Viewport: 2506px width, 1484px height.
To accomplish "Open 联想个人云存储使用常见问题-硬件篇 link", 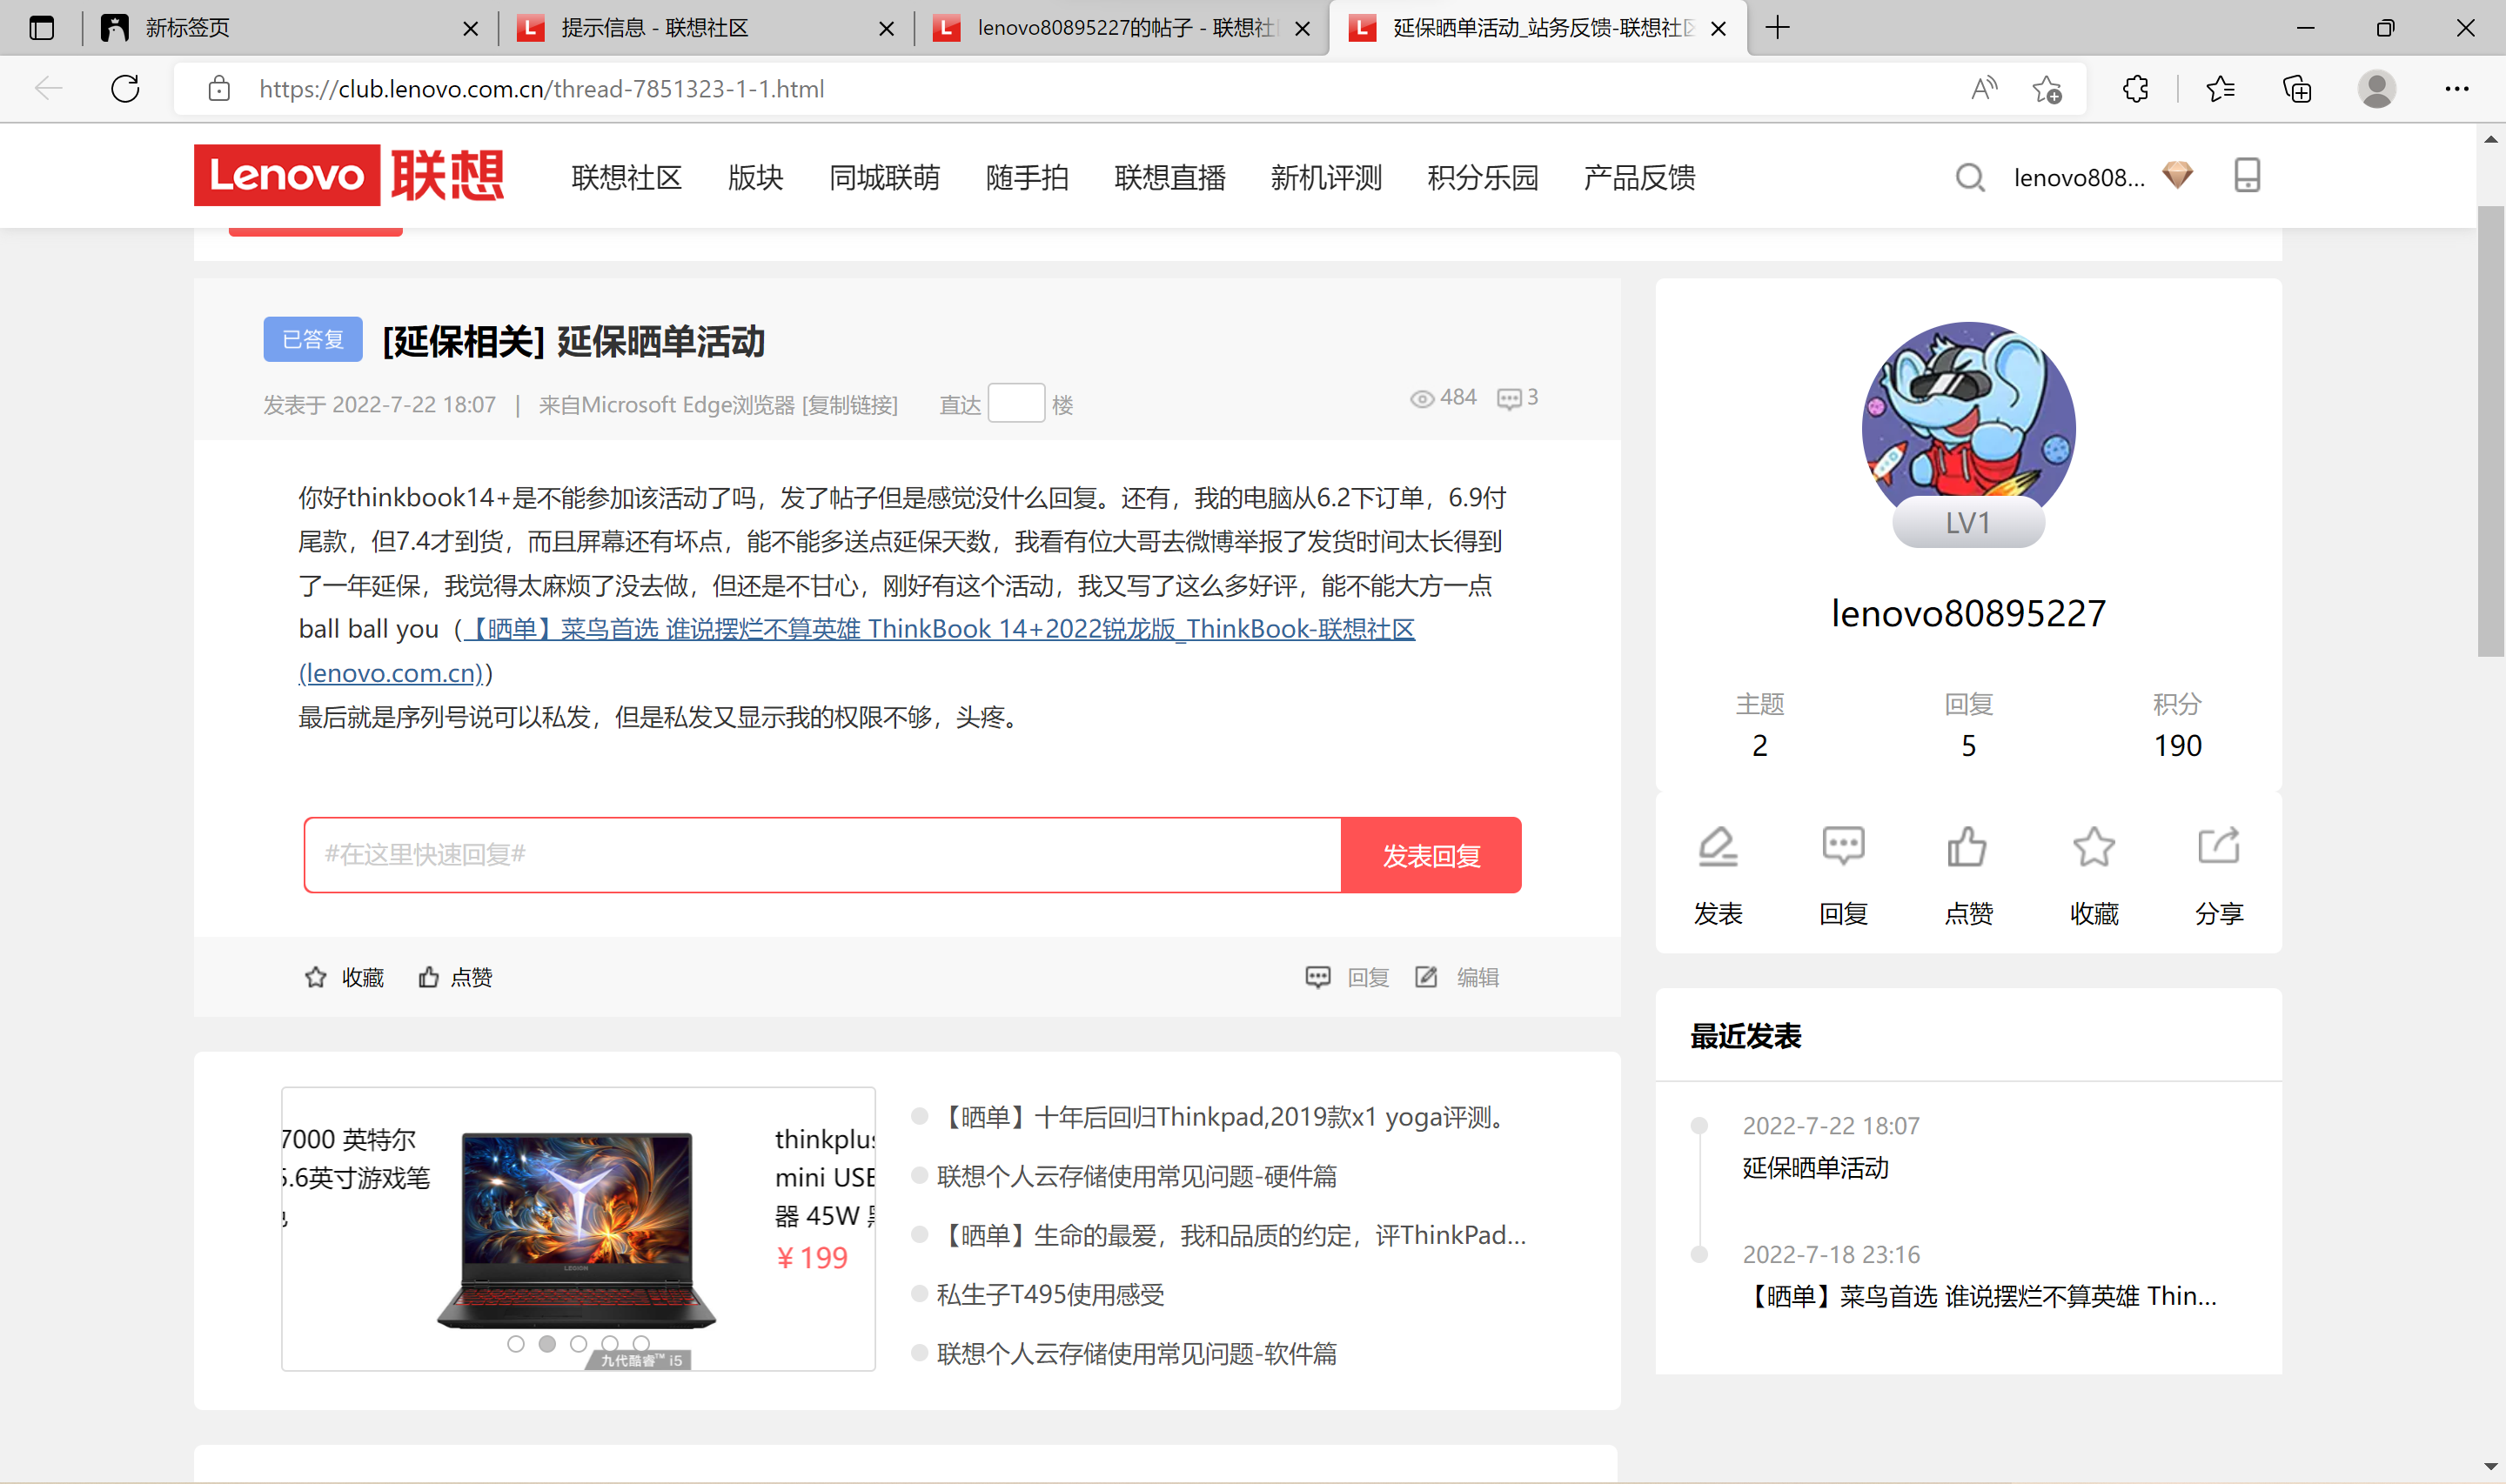I will [1137, 1176].
